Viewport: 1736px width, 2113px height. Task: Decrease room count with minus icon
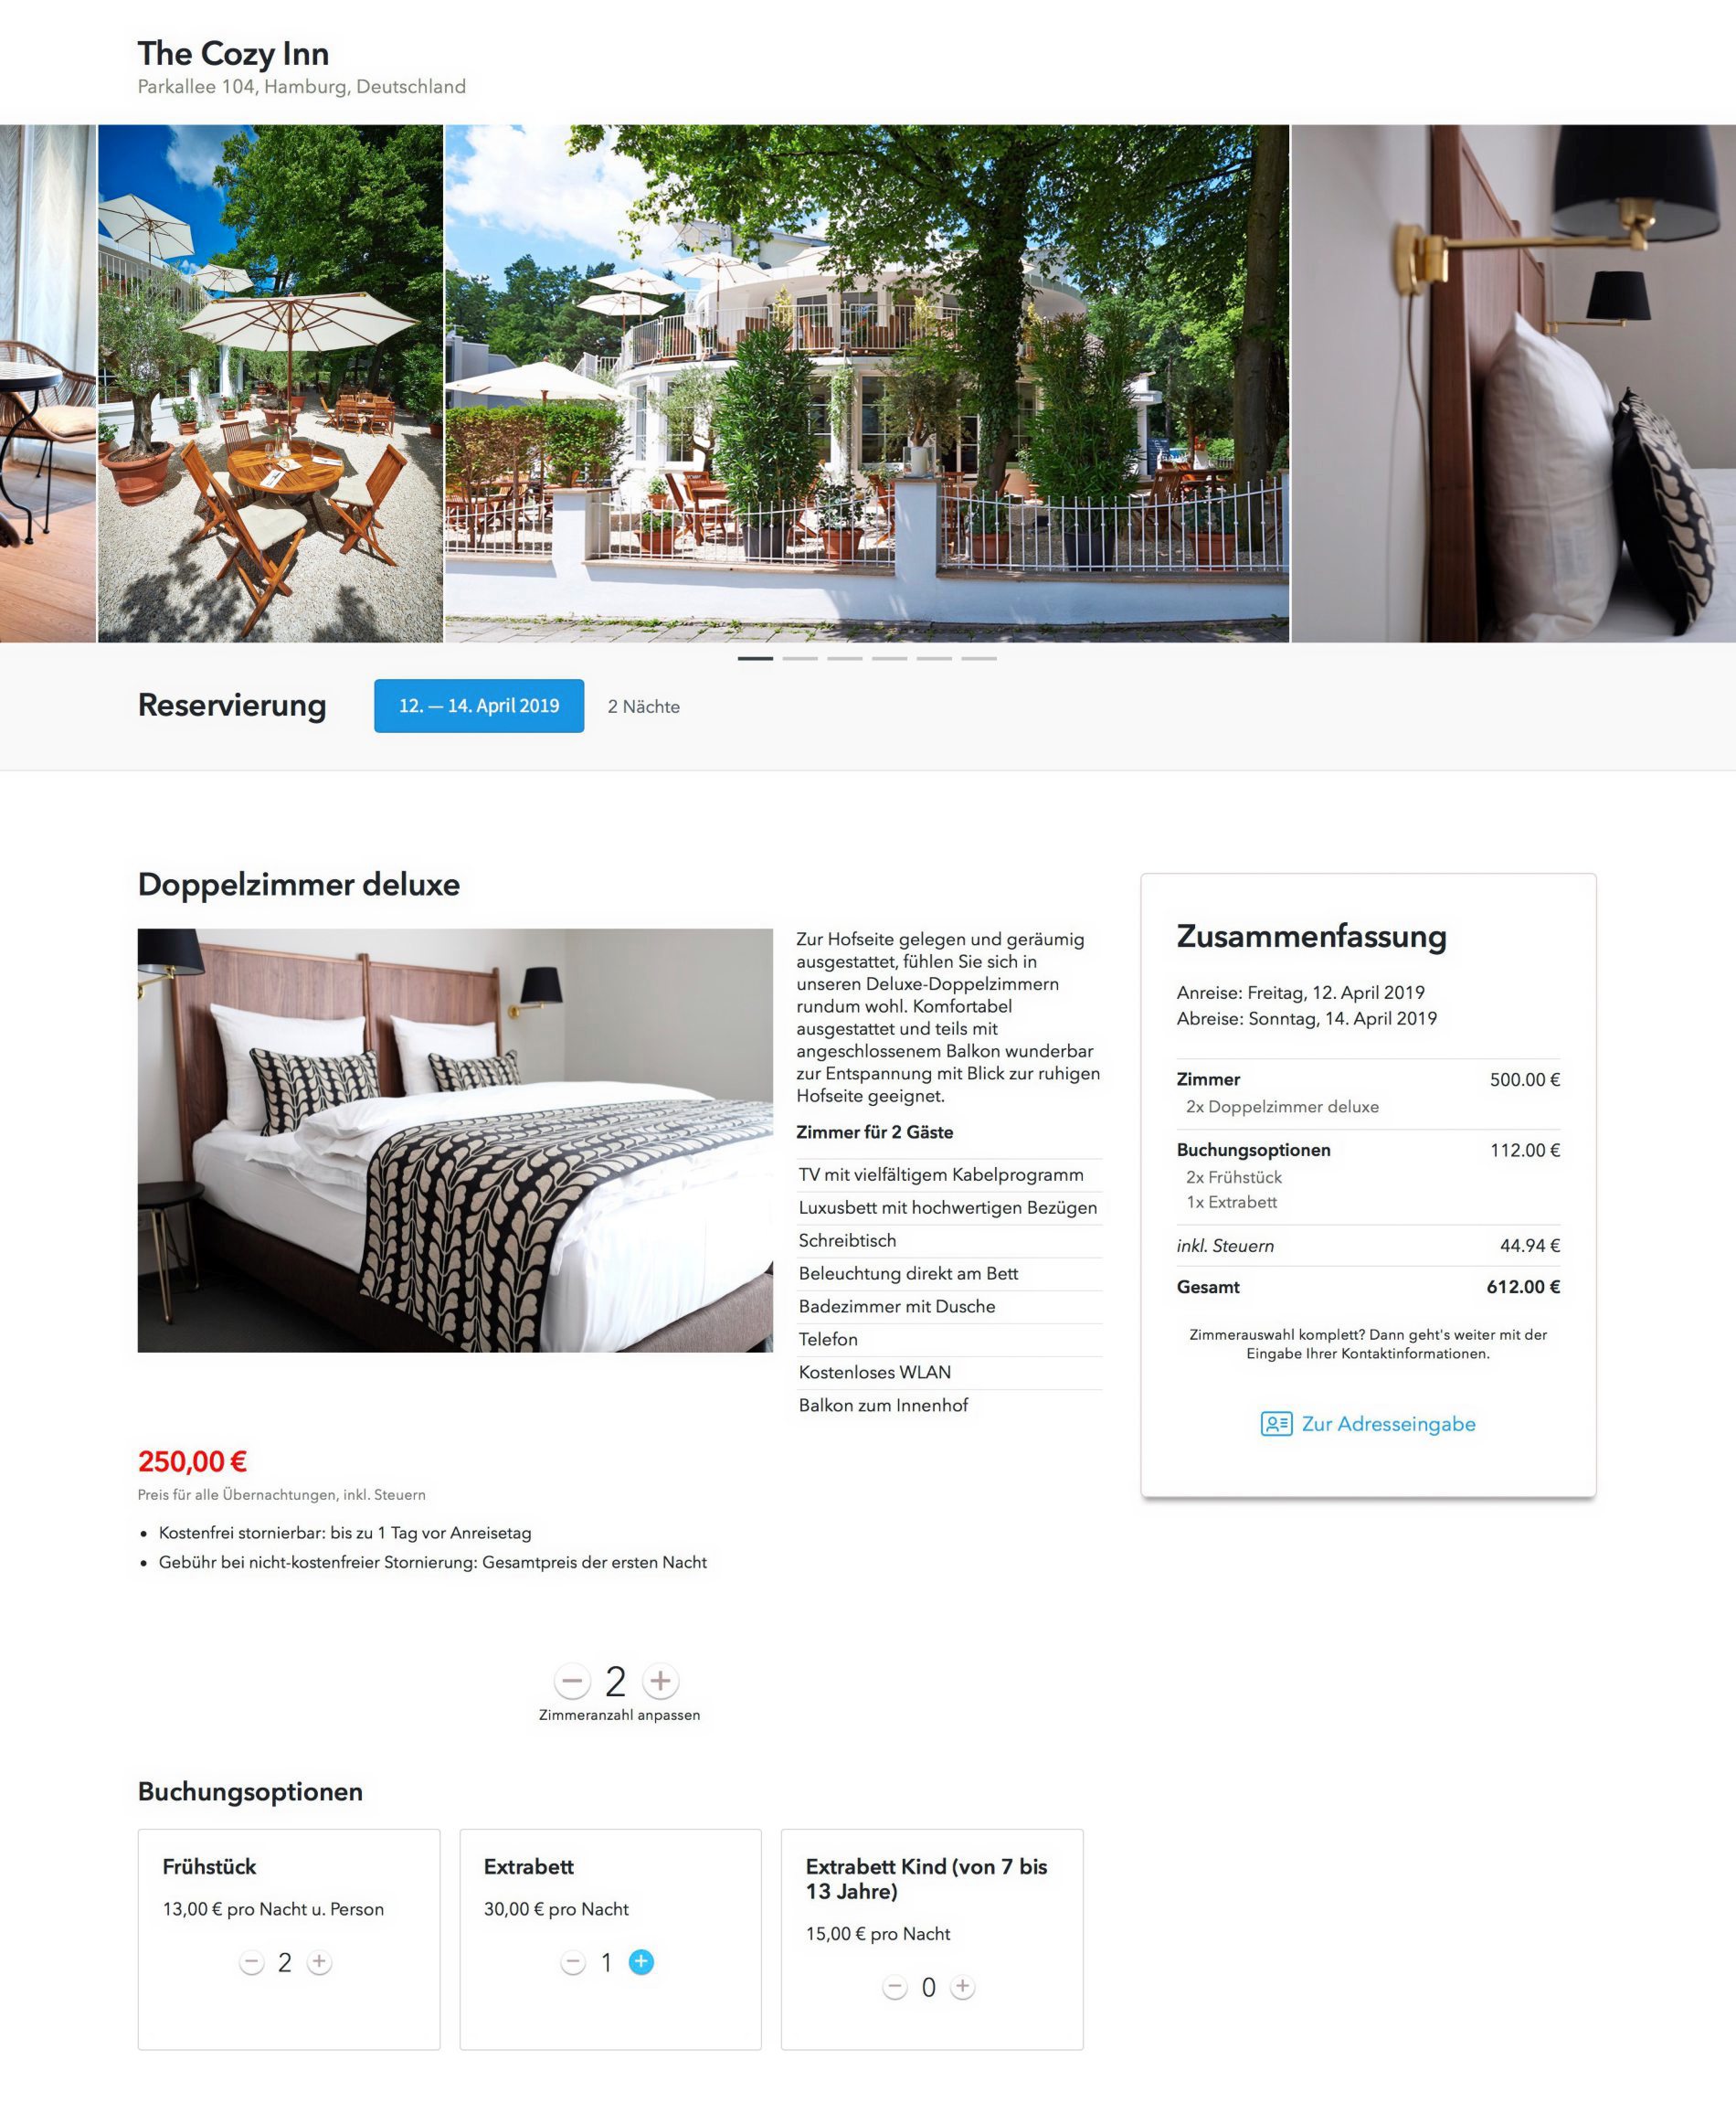click(x=572, y=1680)
